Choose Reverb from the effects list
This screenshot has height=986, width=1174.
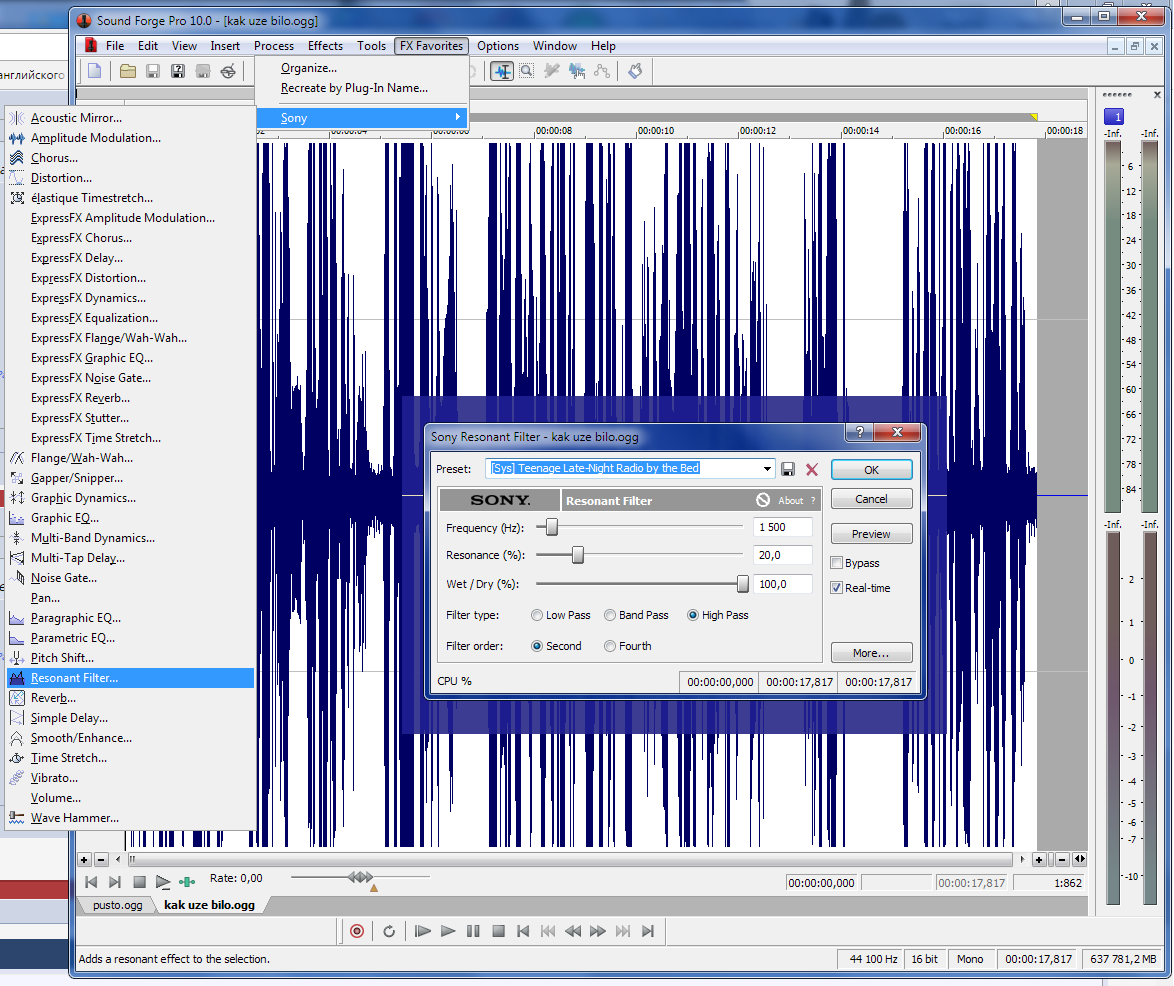[53, 698]
